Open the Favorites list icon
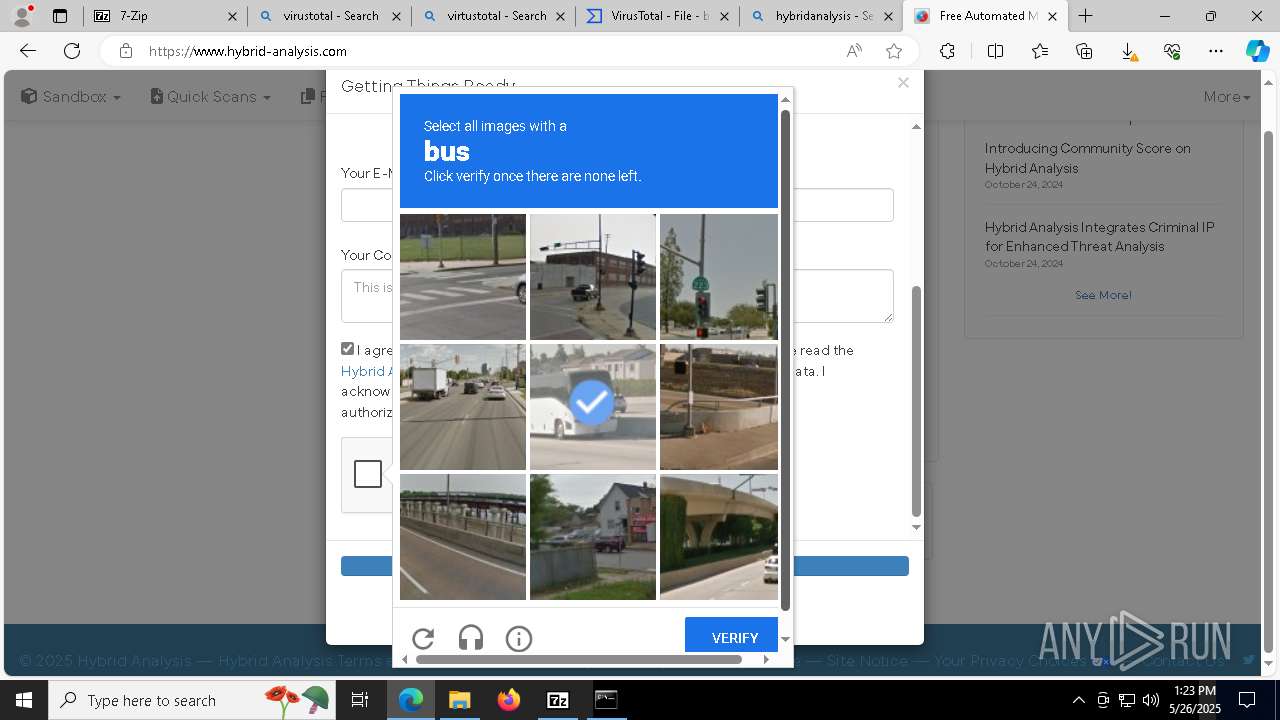Viewport: 1280px width, 720px height. click(1040, 51)
